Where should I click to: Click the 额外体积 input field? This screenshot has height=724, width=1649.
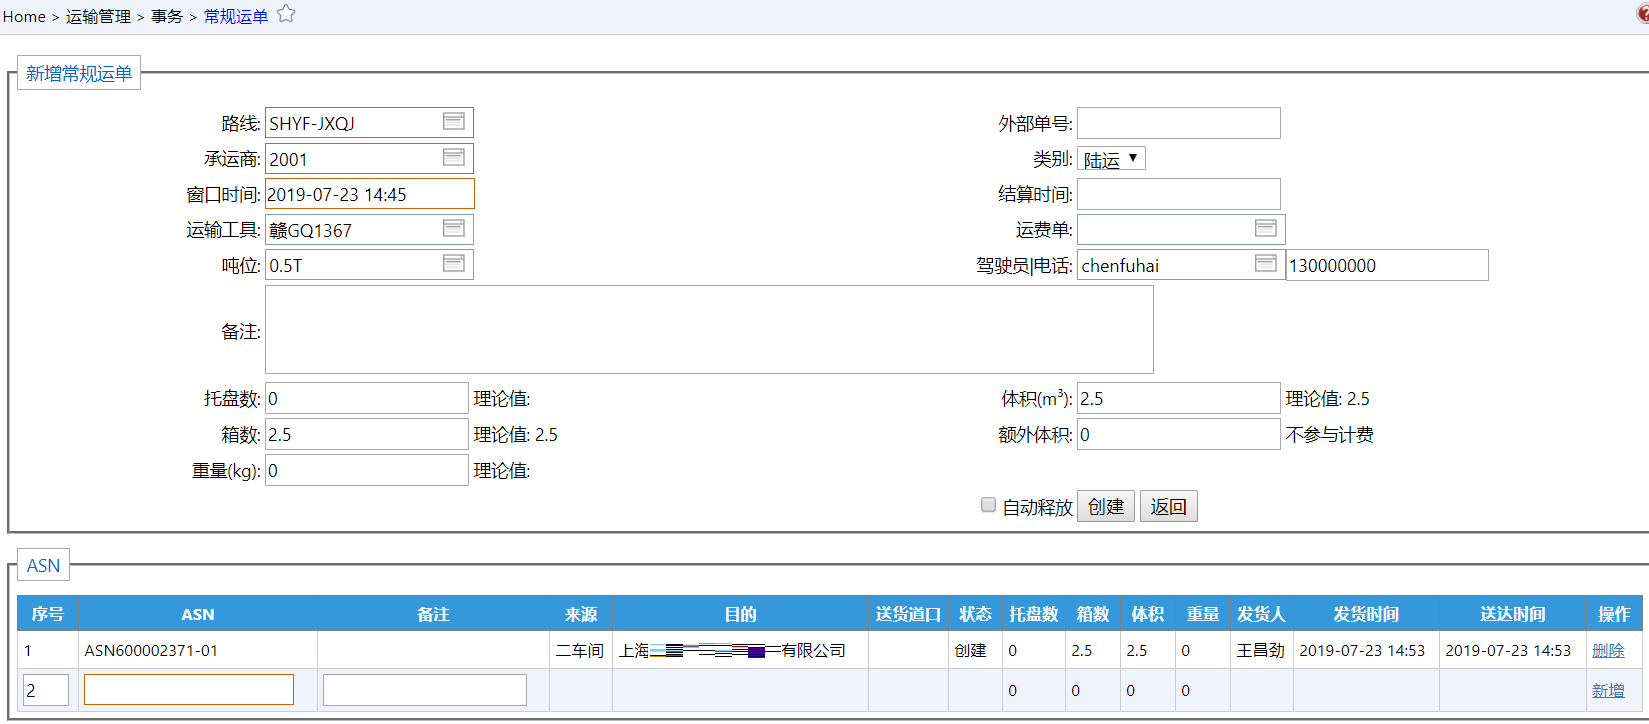click(1179, 434)
